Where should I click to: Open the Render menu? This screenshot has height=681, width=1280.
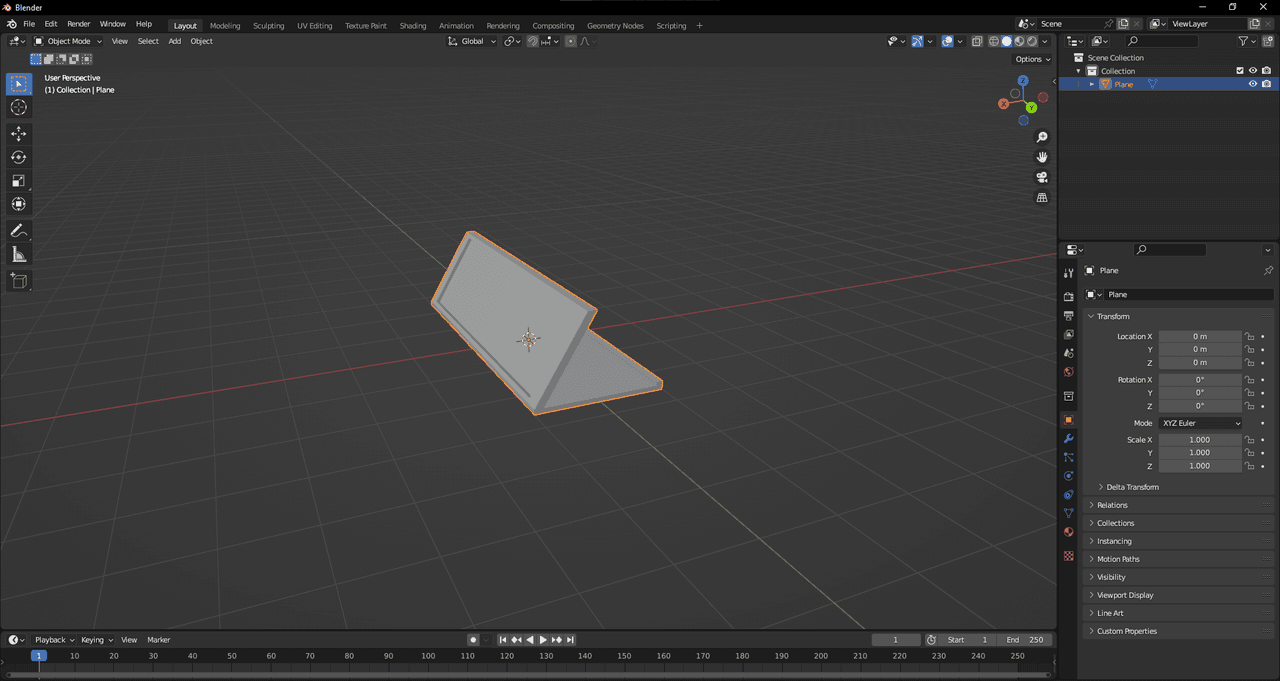[78, 24]
